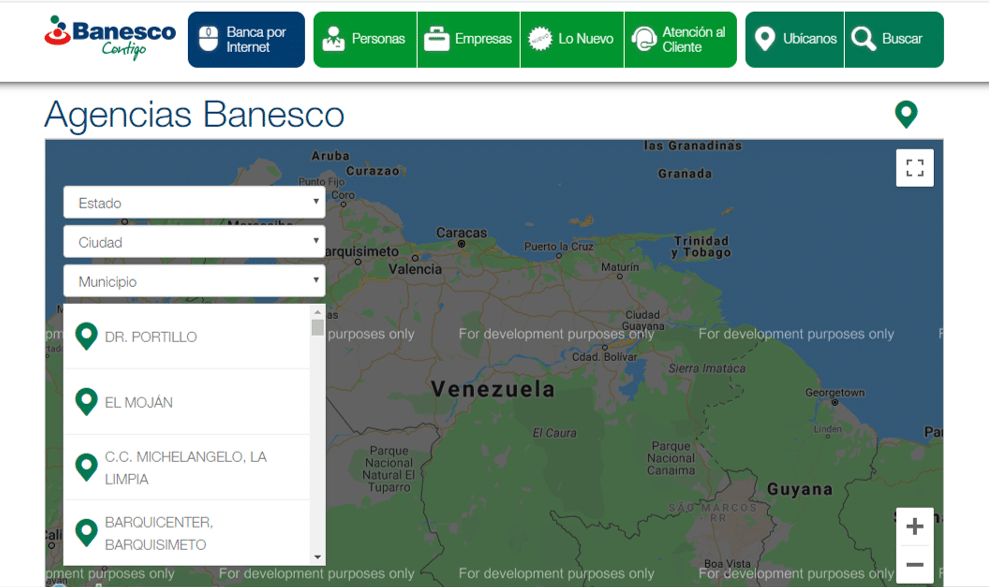This screenshot has width=989, height=587.
Task: Click Parque Nacional Canaima label
Action: (671, 458)
